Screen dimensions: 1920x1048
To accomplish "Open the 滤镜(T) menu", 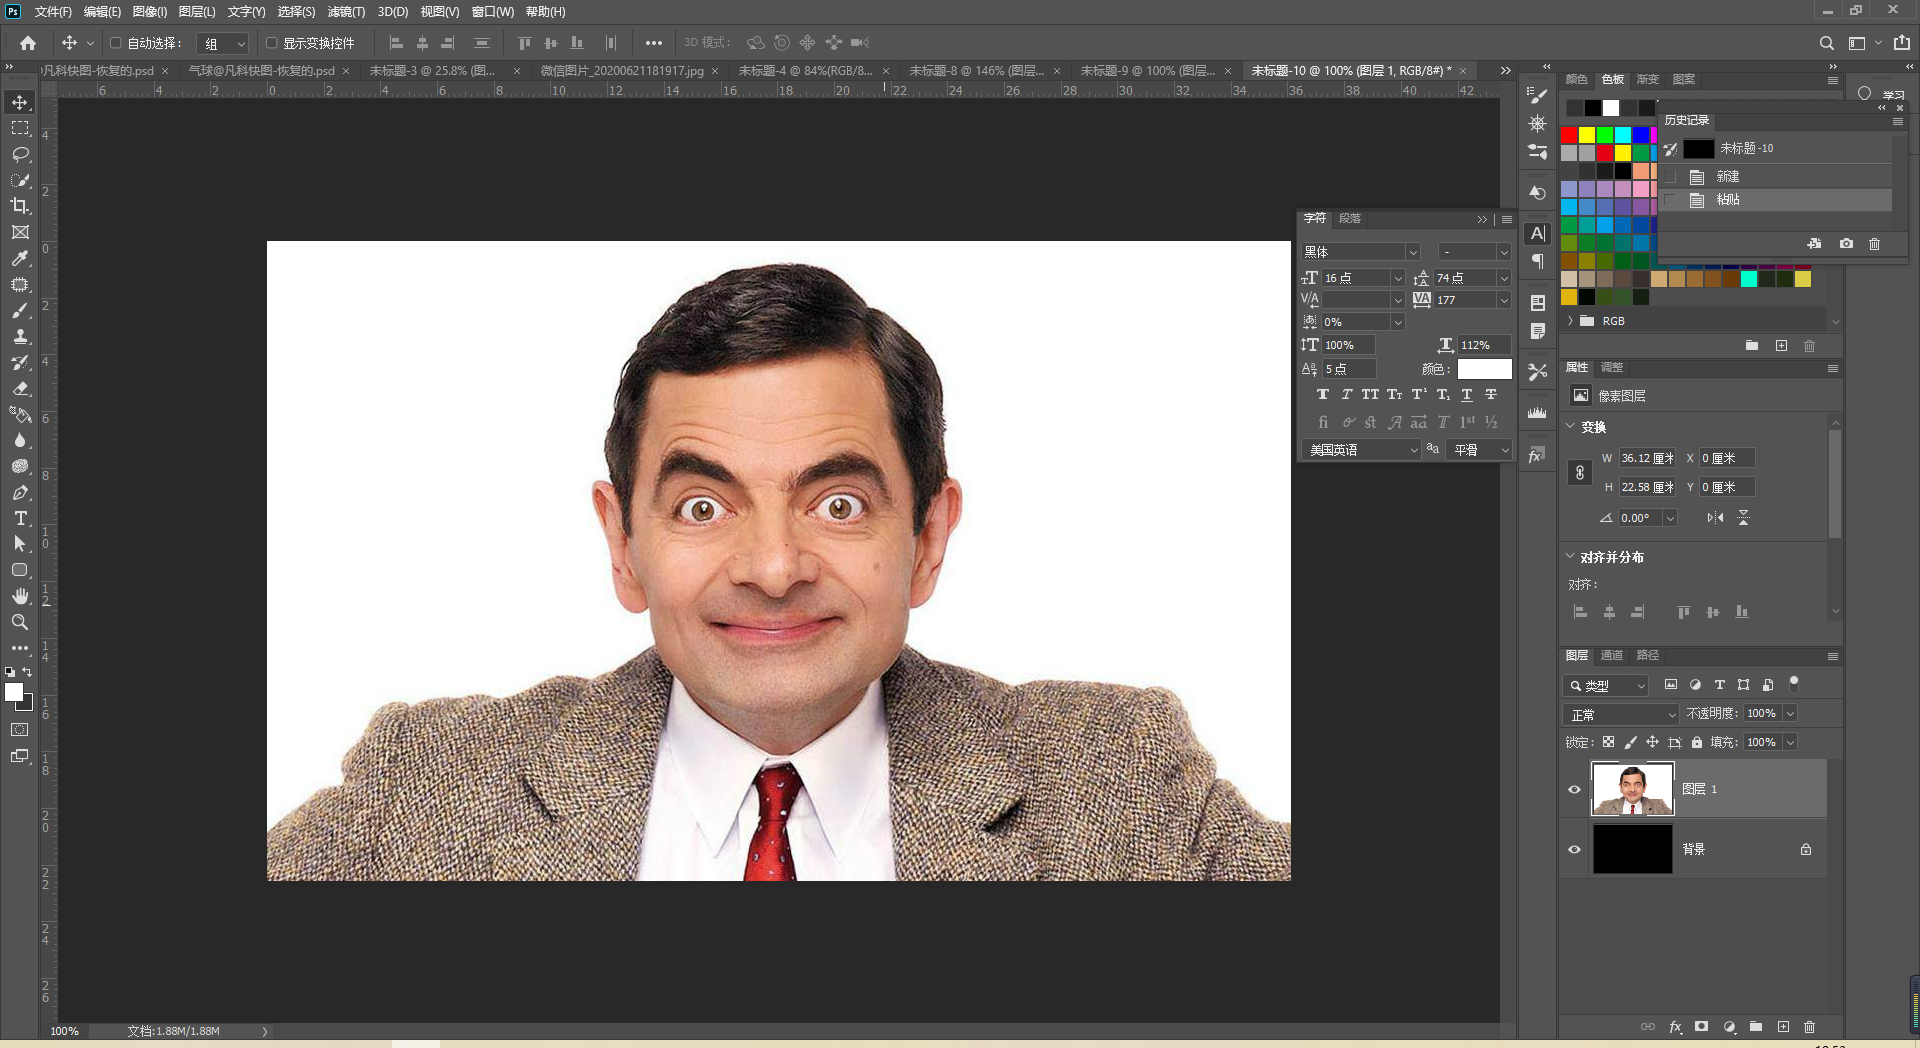I will click(x=346, y=12).
